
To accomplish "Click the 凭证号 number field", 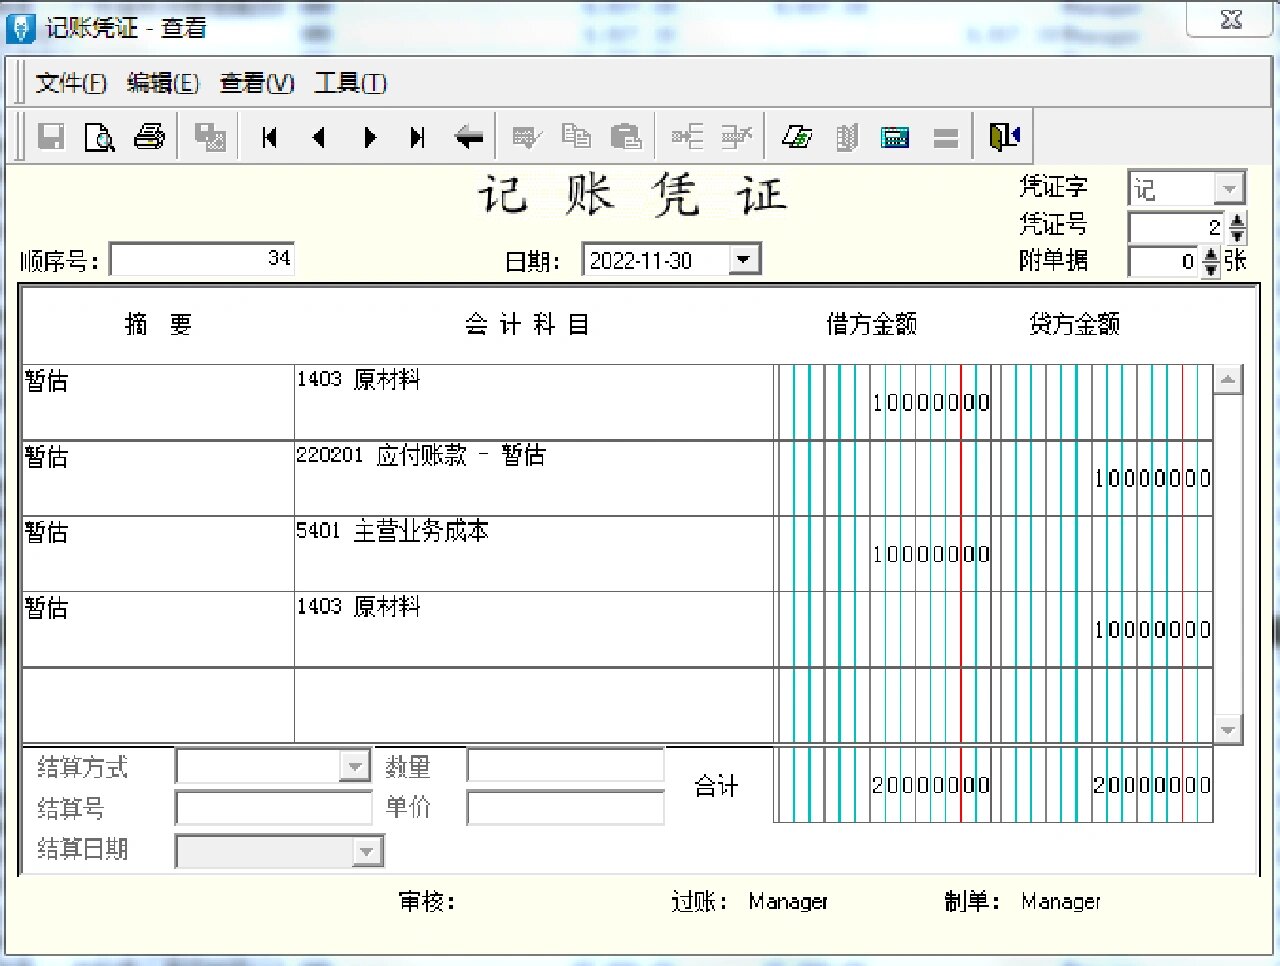I will [x=1178, y=228].
